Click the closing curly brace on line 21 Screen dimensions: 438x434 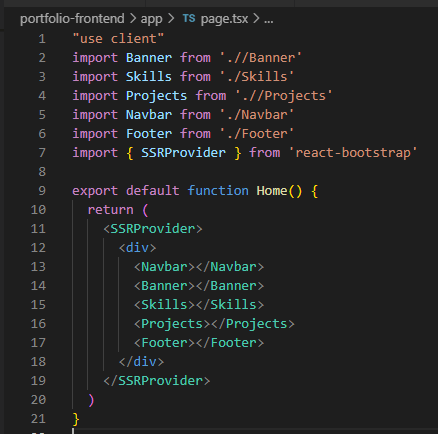(76, 419)
